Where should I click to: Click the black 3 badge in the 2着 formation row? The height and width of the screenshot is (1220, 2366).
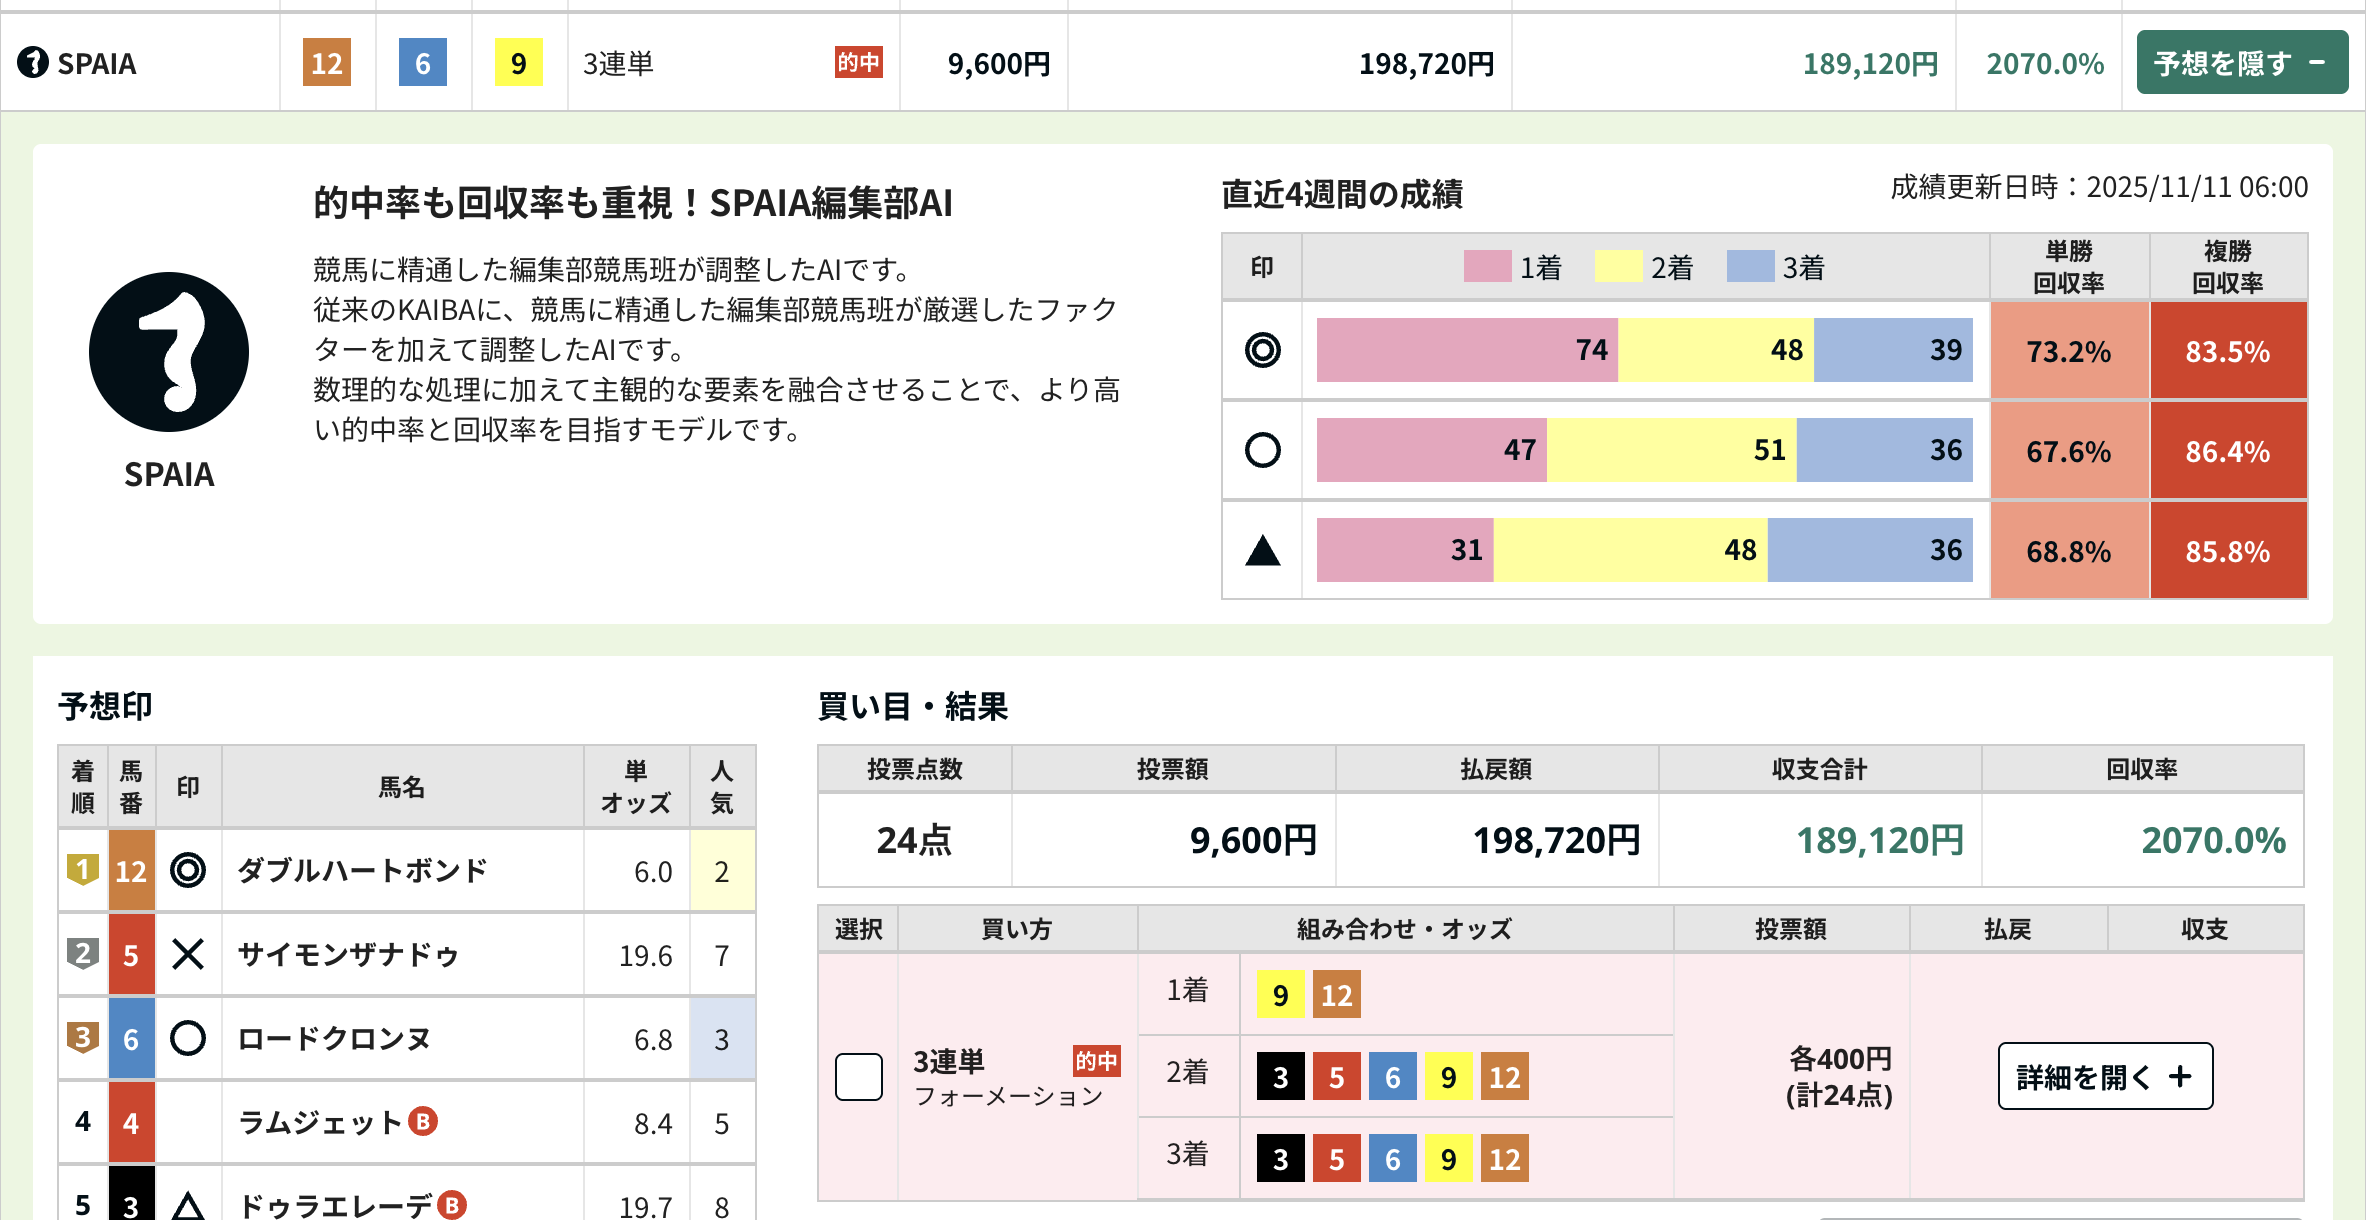[1280, 1077]
